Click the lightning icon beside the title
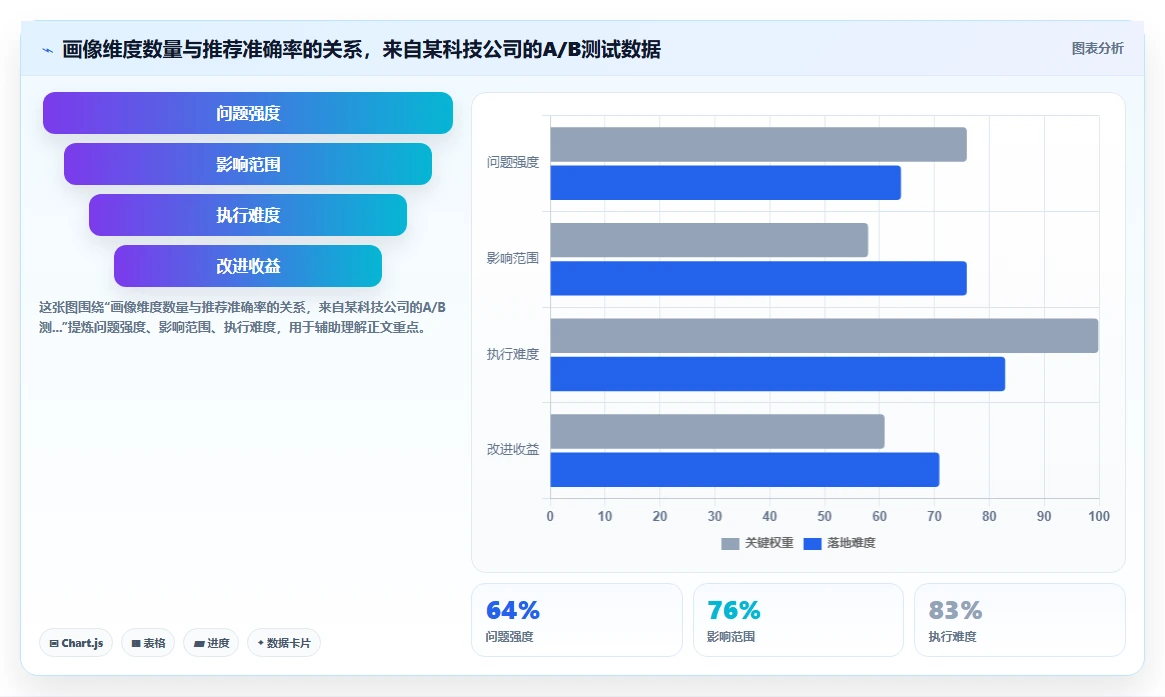1165x697 pixels. [48, 51]
